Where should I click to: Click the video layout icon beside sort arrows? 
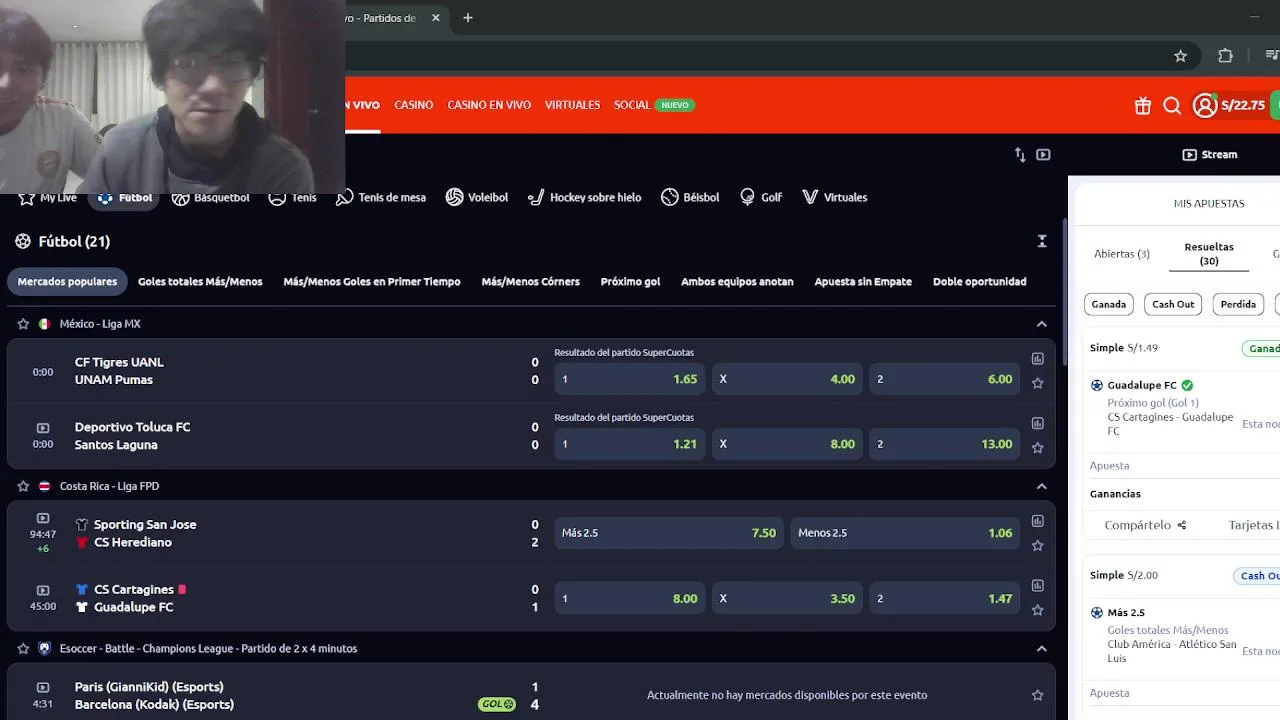pyautogui.click(x=1043, y=155)
